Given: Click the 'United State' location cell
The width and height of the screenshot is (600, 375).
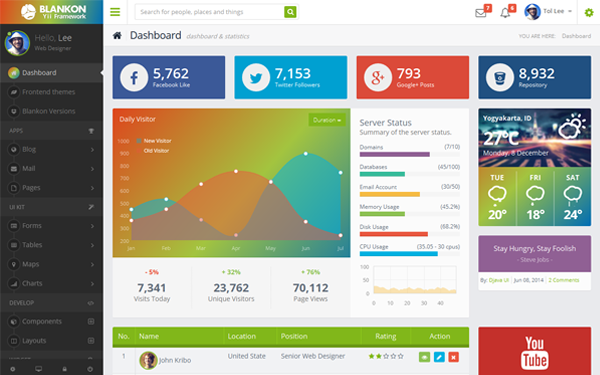Looking at the screenshot, I should (246, 356).
